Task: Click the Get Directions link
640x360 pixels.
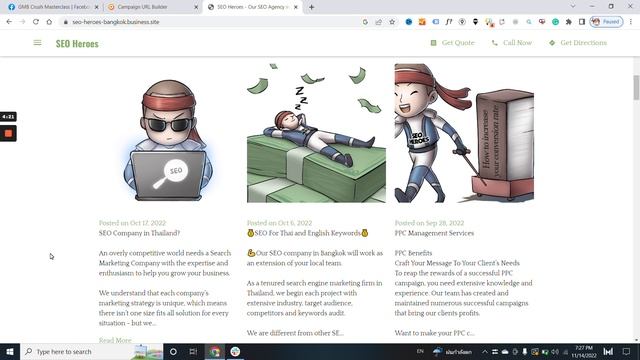Action: click(583, 43)
